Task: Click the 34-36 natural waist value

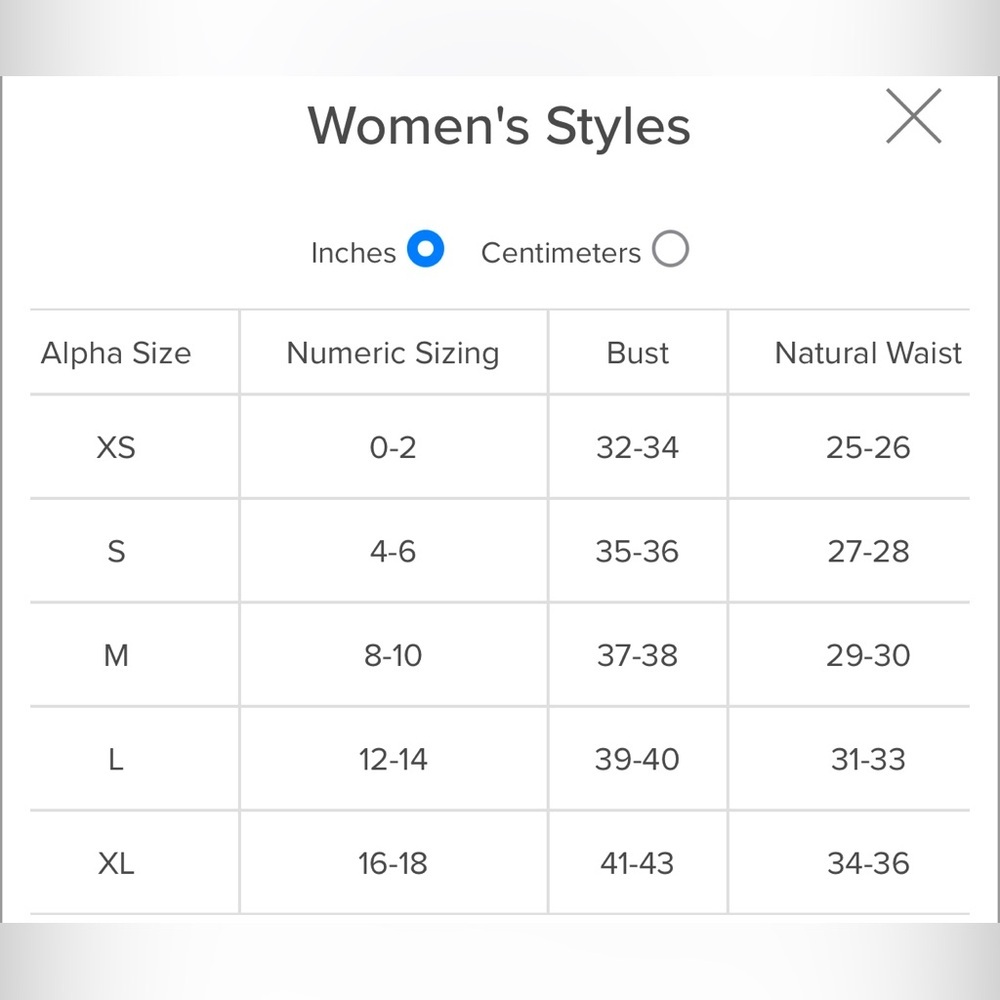Action: coord(868,863)
